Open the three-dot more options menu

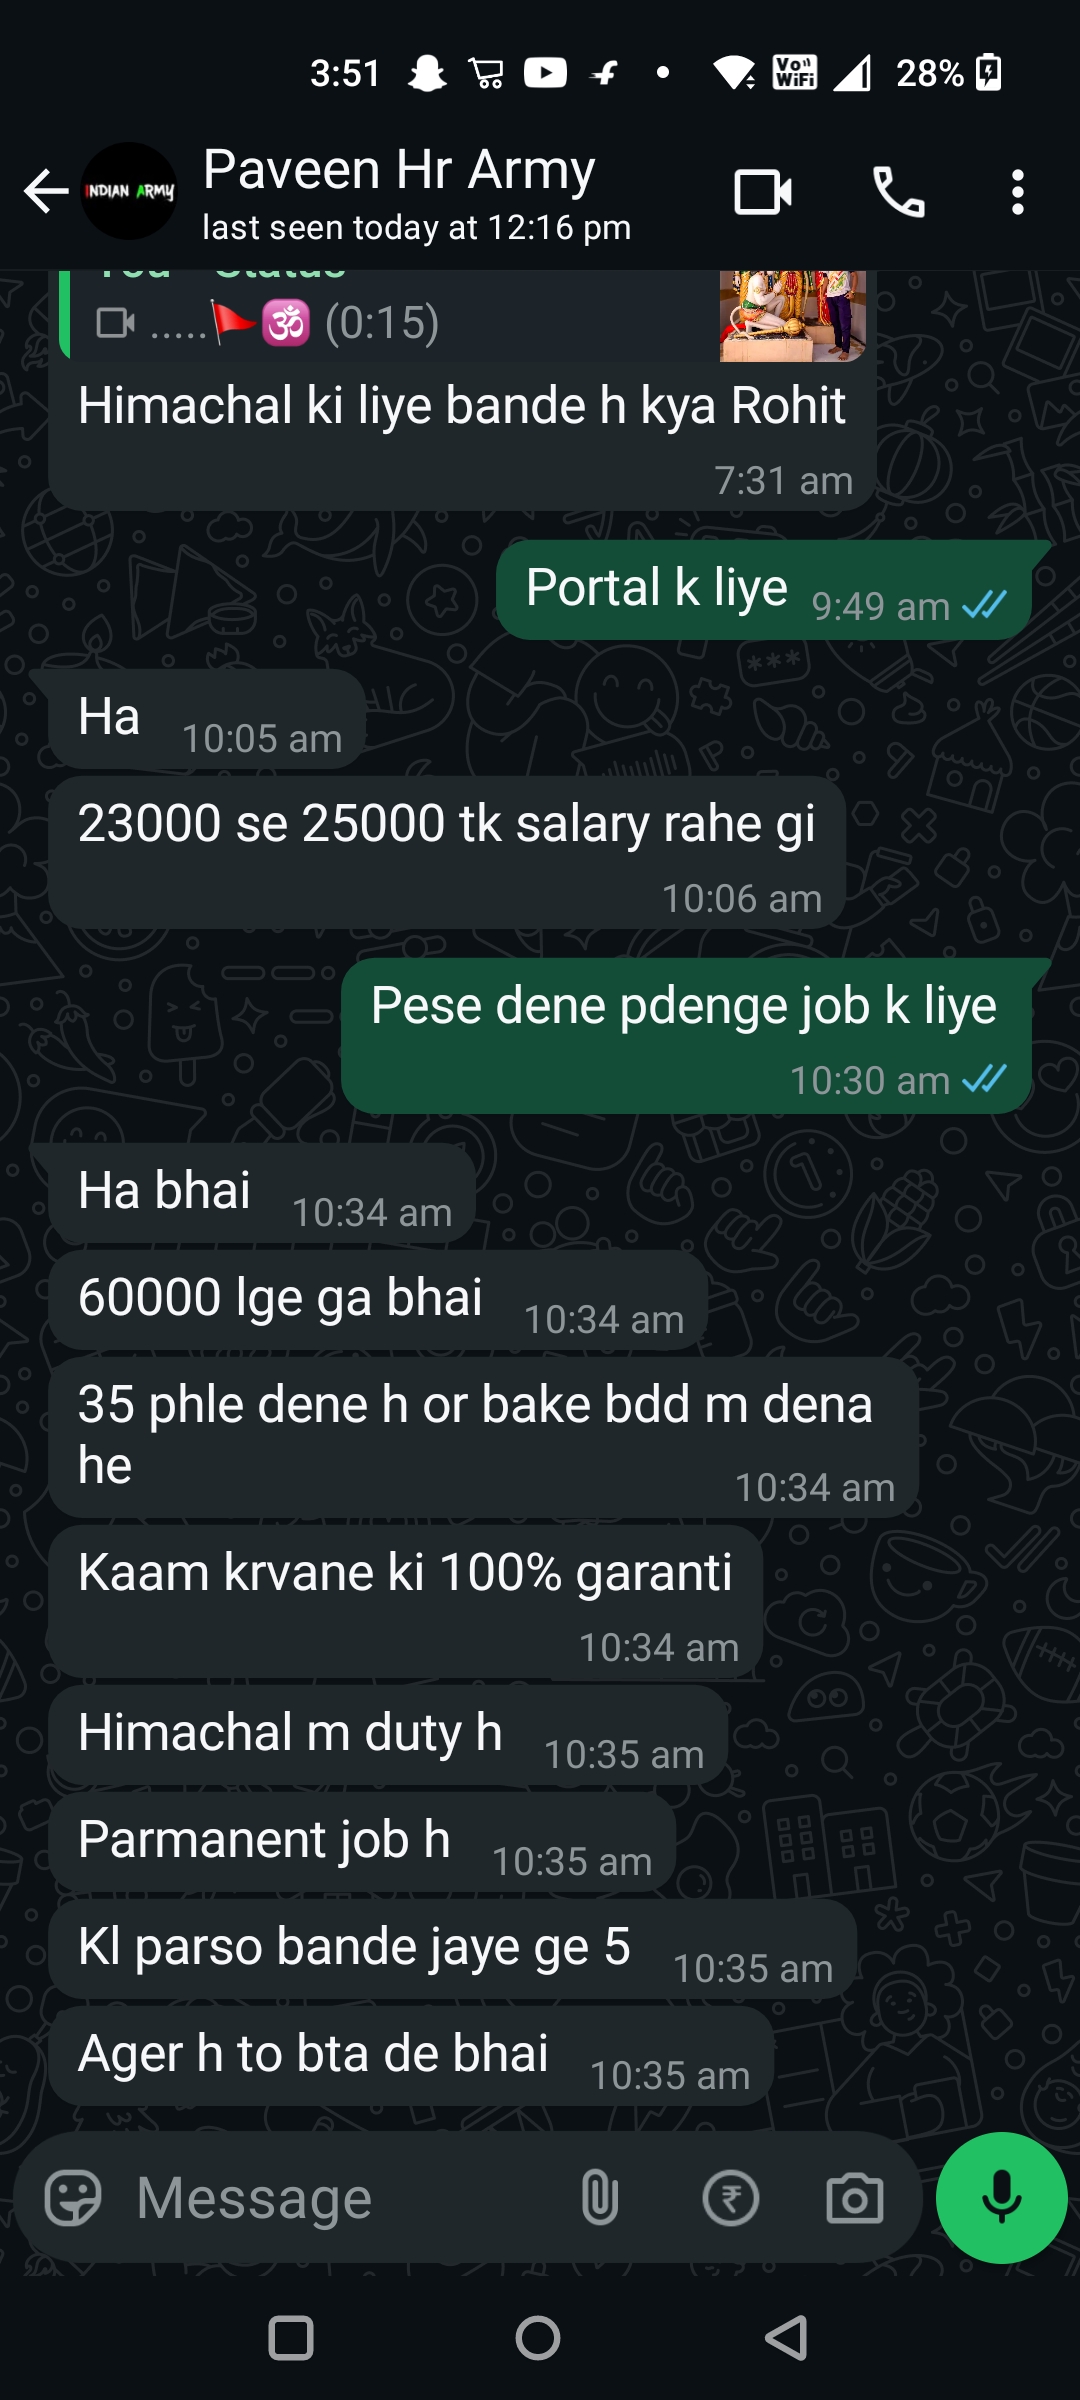click(x=1017, y=192)
